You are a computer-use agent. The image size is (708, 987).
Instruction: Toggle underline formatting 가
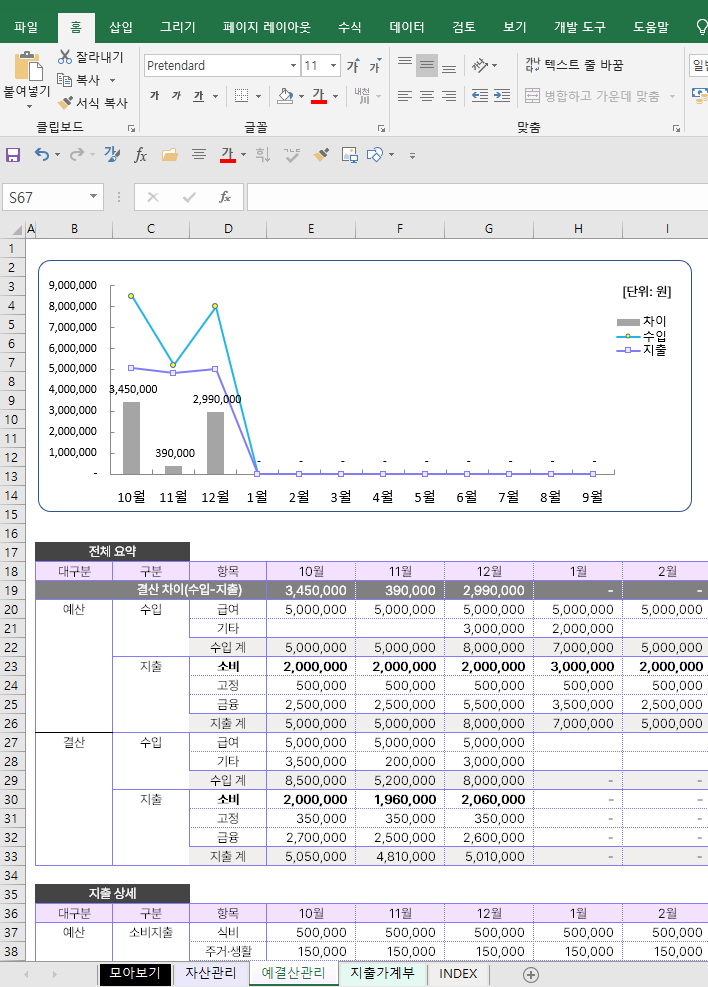pos(198,96)
